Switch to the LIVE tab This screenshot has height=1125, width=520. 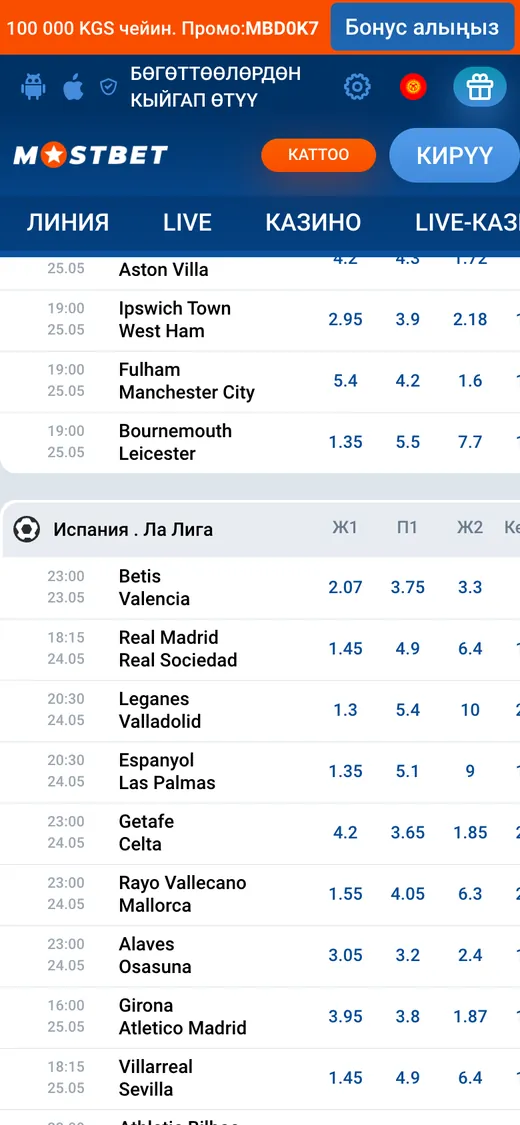click(187, 222)
